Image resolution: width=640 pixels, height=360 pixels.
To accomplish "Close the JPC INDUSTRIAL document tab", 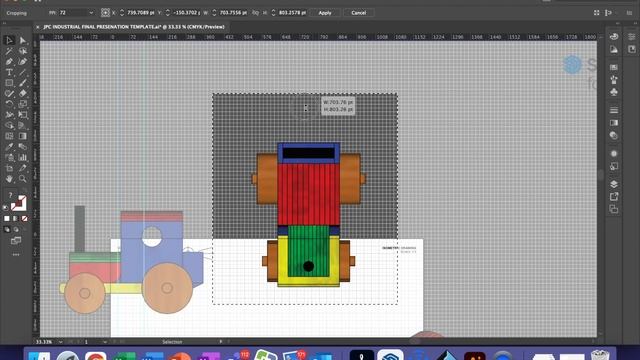I will tap(38, 27).
